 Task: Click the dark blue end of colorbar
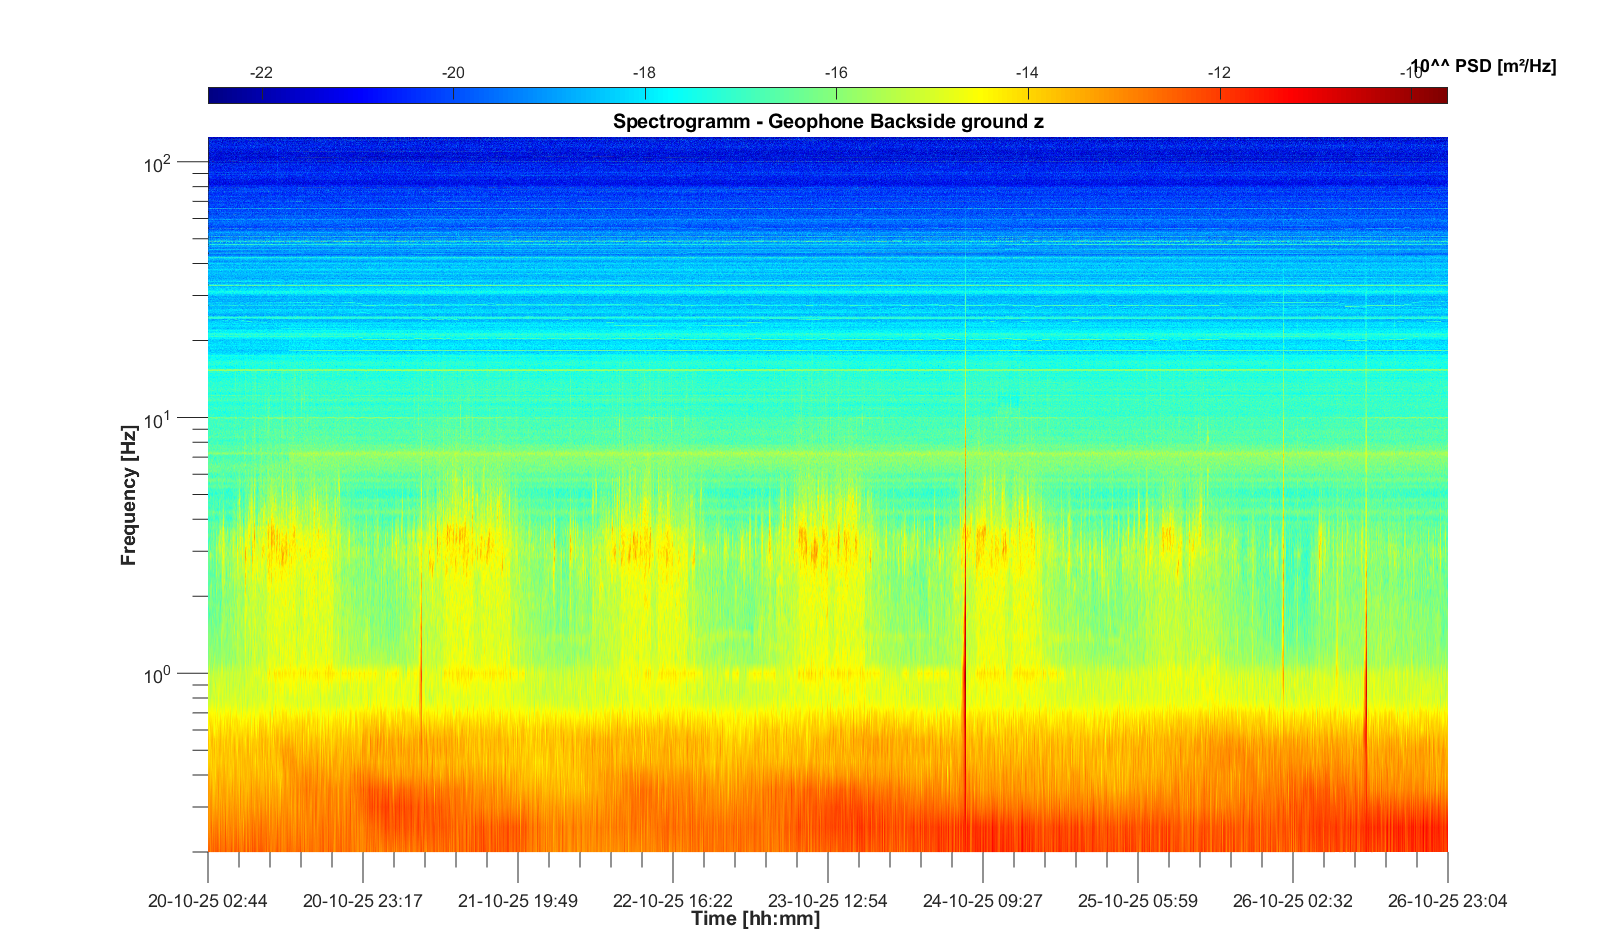point(216,95)
